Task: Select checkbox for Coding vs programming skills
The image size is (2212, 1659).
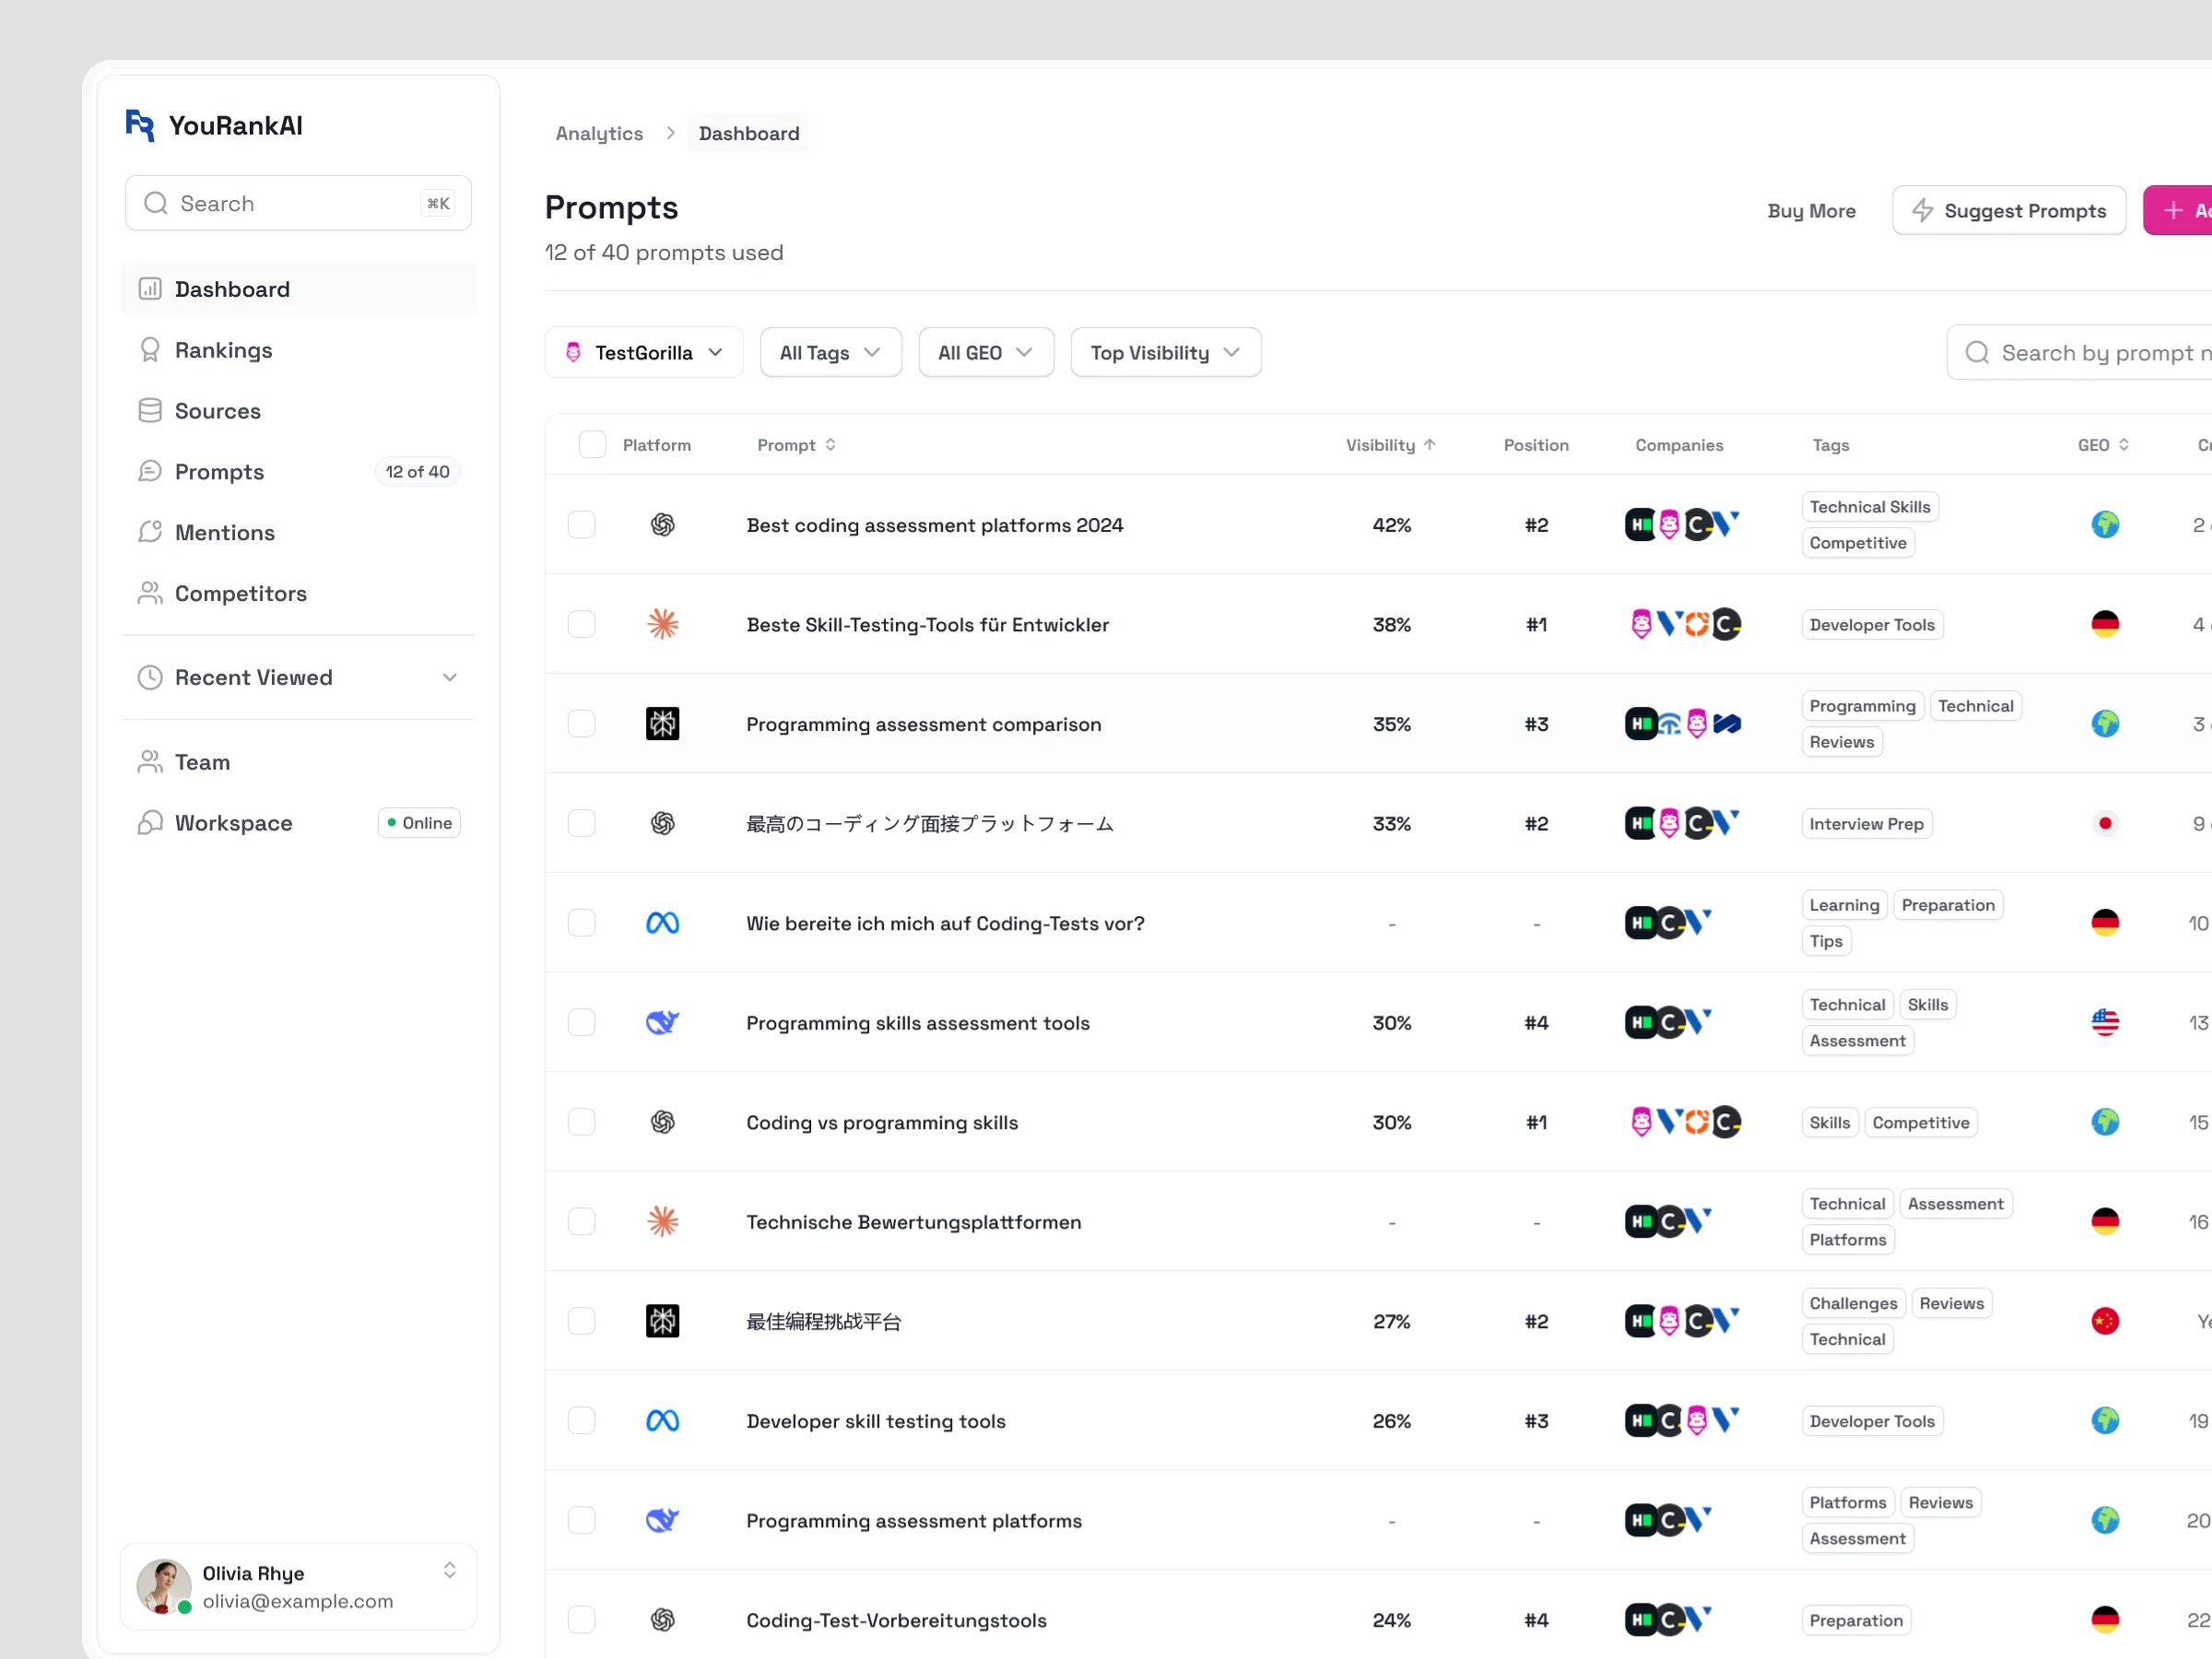Action: click(x=581, y=1122)
